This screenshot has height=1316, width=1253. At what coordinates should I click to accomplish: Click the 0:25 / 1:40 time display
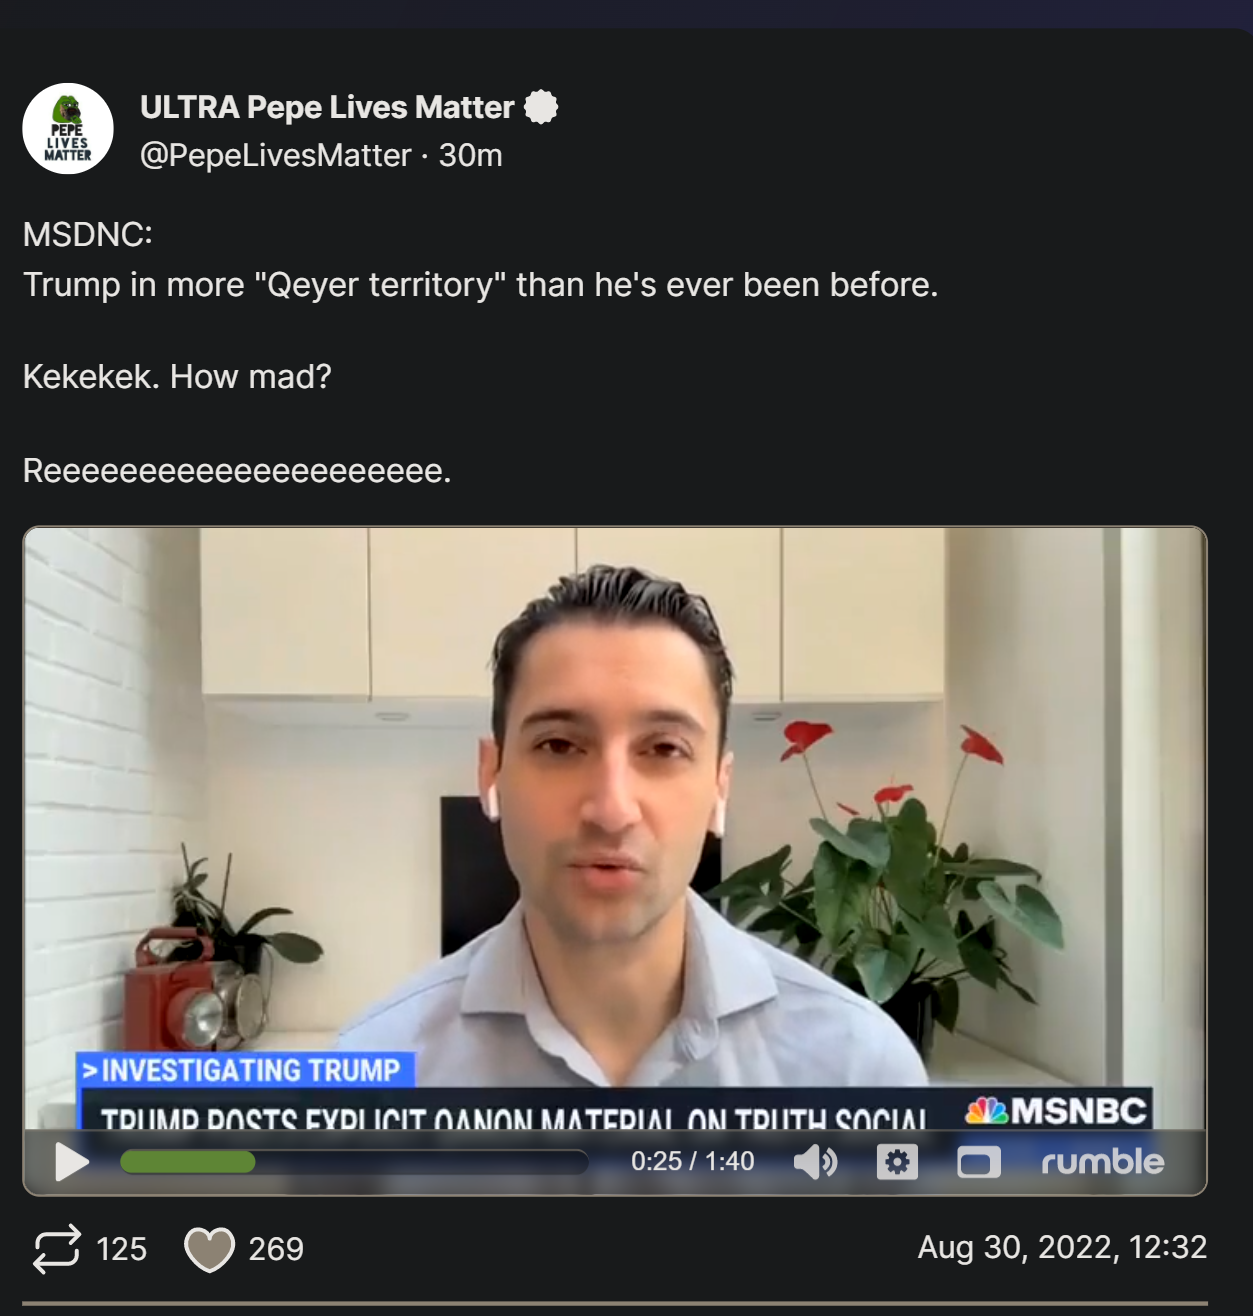692,1161
